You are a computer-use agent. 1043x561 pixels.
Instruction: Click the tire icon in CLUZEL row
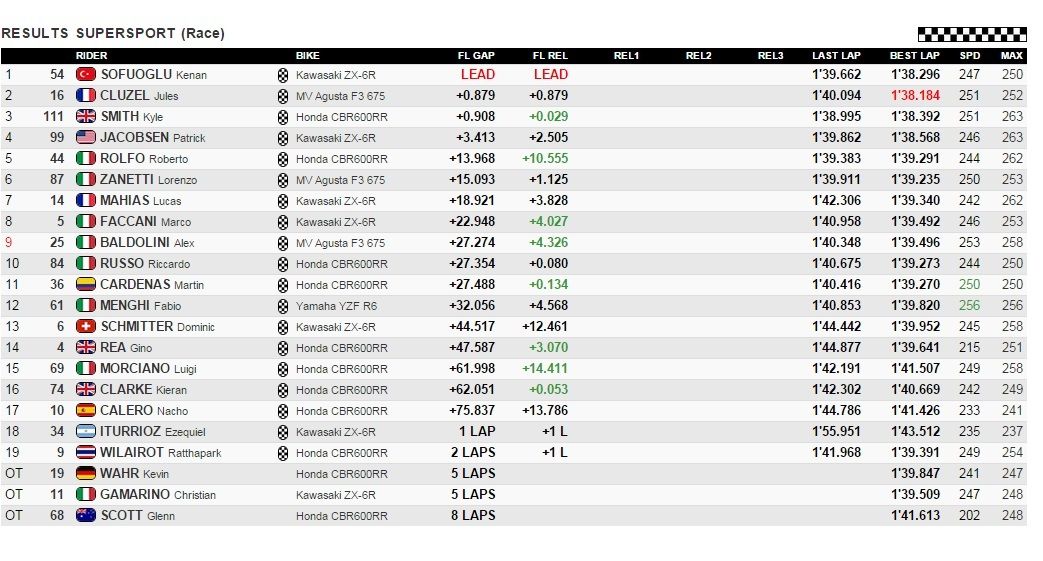pyautogui.click(x=283, y=96)
